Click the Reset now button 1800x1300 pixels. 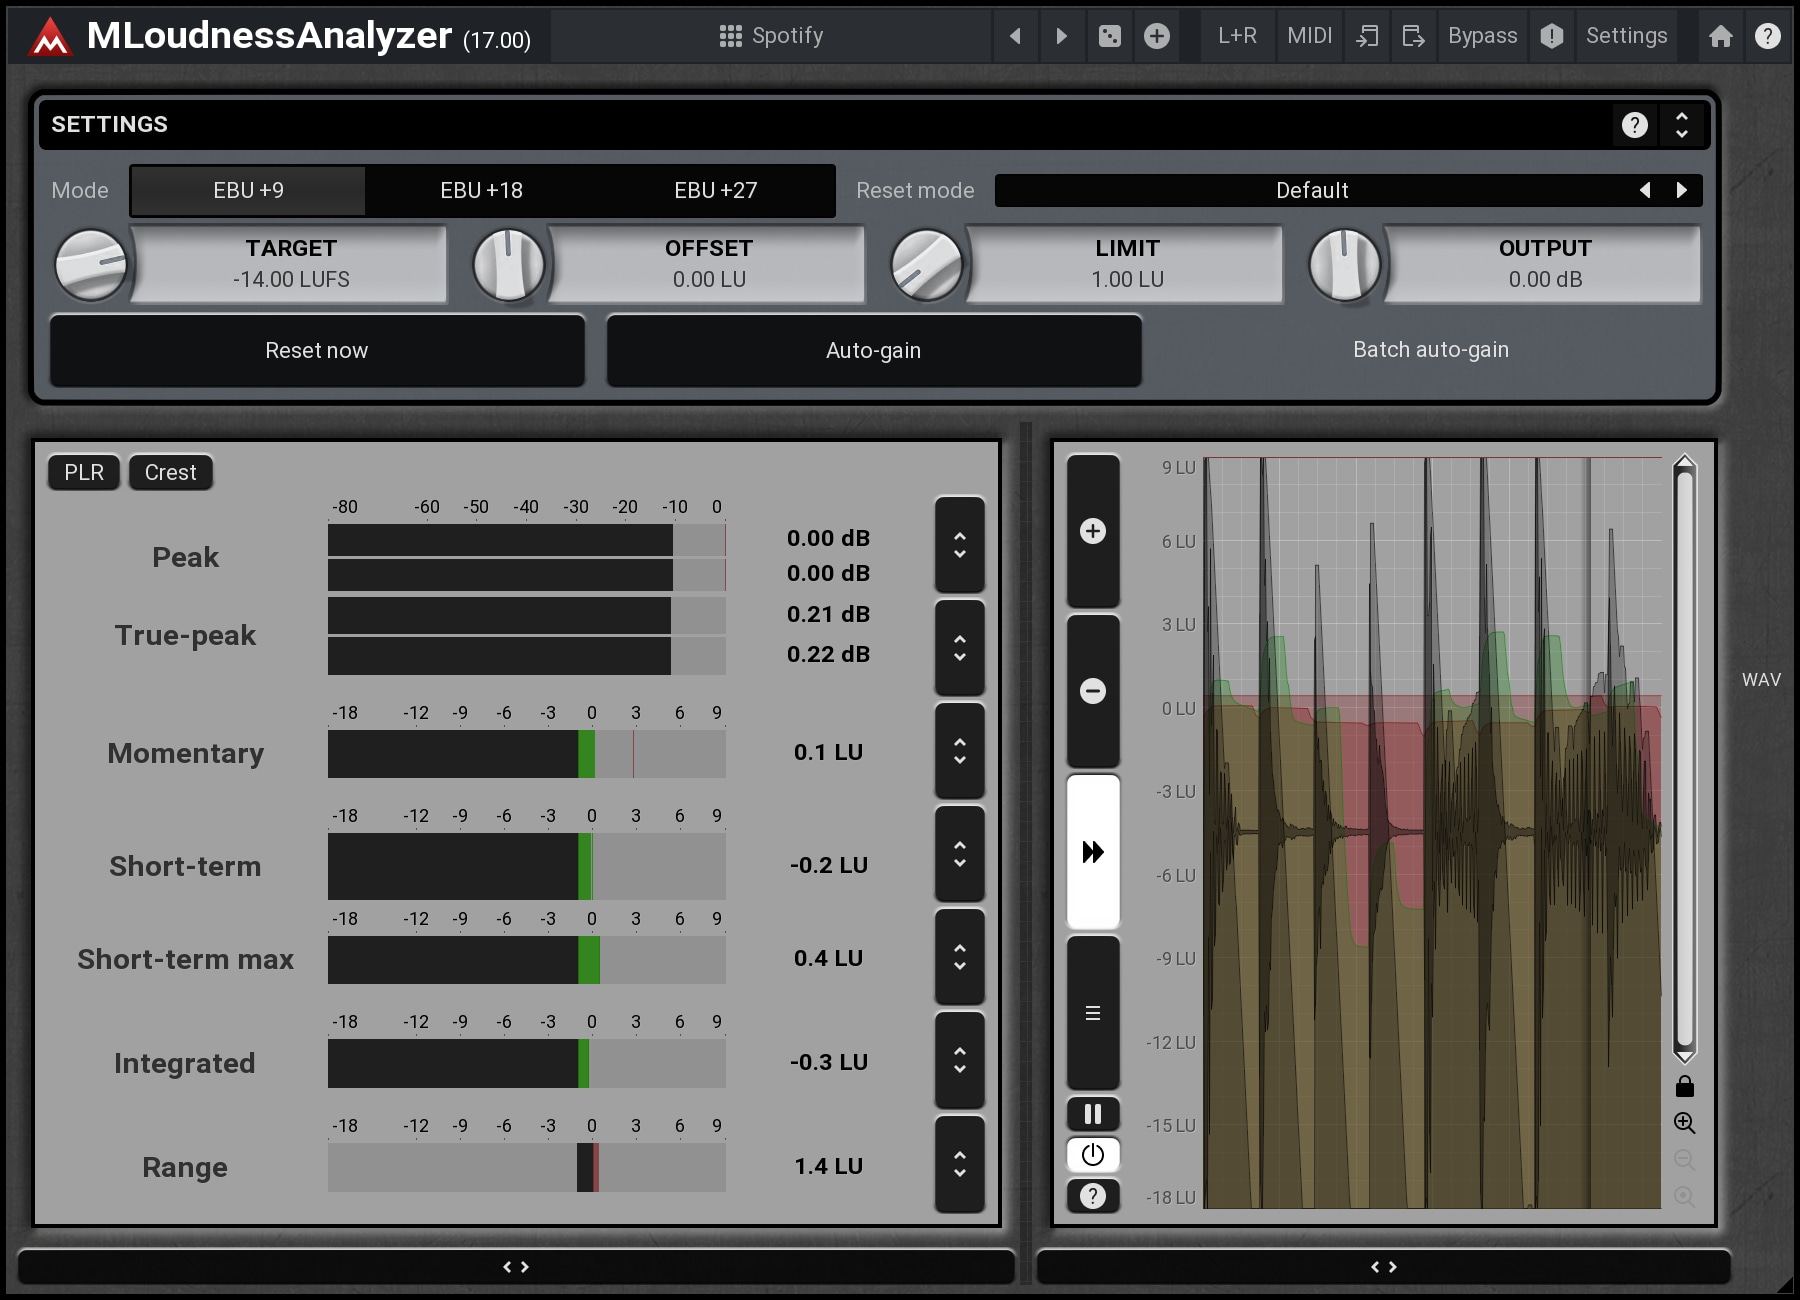pos(317,350)
